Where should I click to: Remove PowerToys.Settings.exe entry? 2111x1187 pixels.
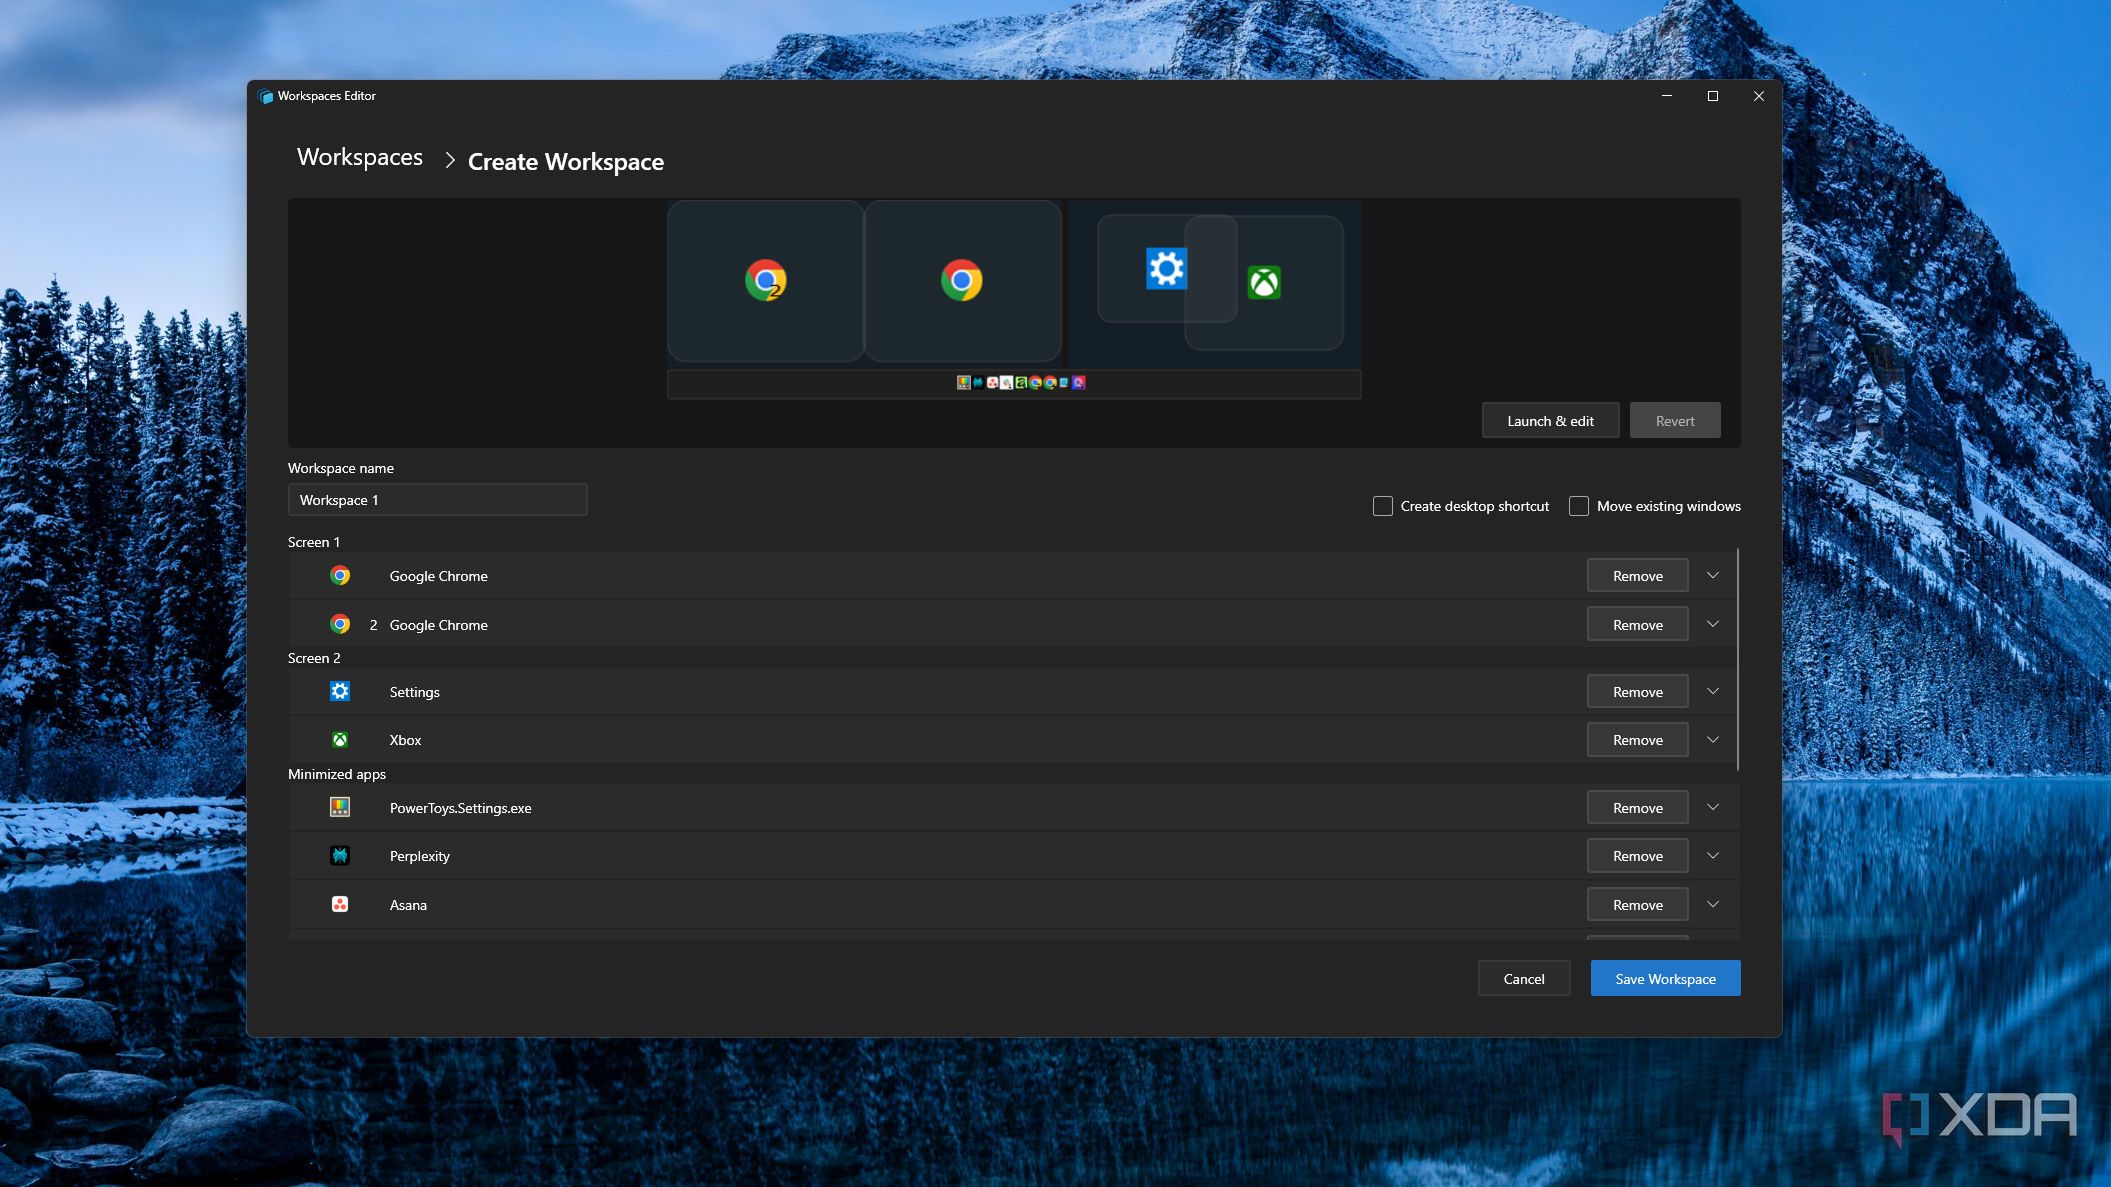(1638, 807)
